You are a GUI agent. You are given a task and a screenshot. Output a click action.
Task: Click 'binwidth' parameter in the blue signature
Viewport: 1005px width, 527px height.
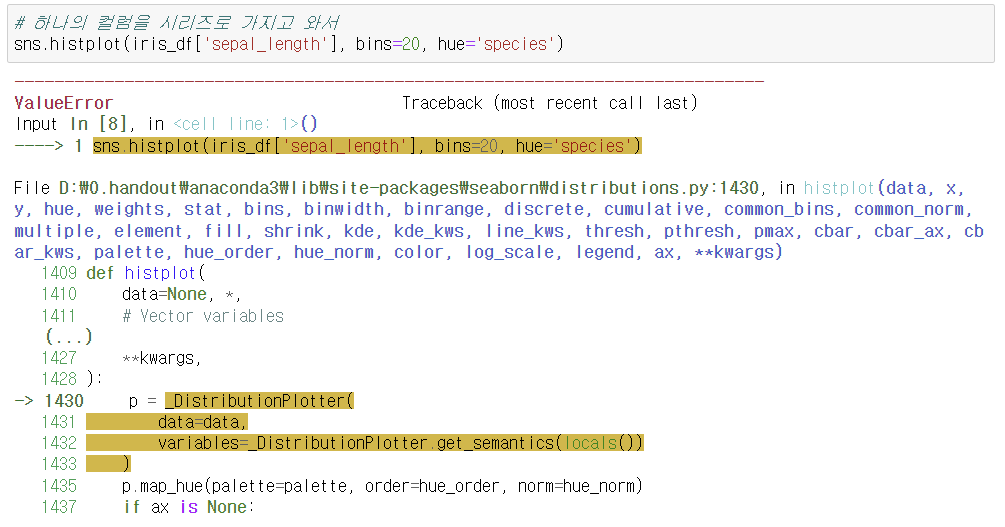346,210
